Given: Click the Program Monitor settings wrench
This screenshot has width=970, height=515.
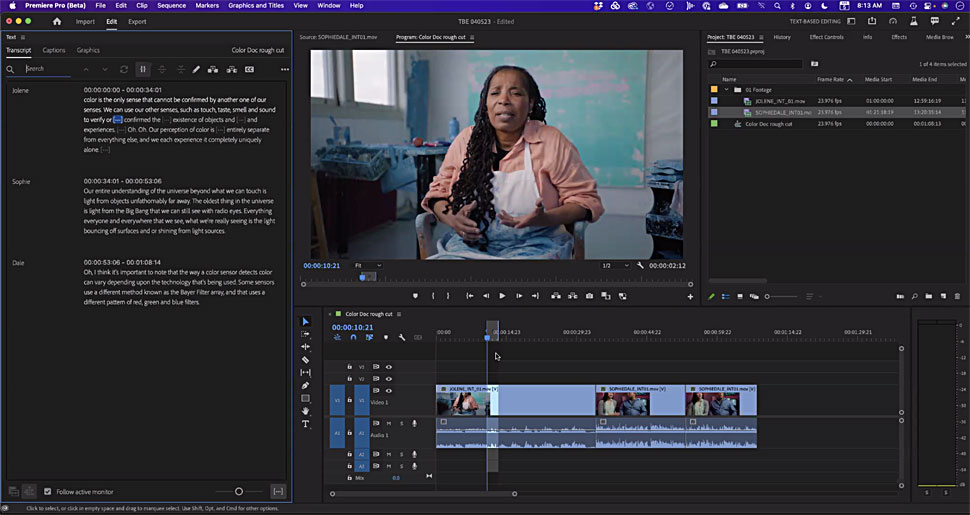Looking at the screenshot, I should (x=640, y=266).
